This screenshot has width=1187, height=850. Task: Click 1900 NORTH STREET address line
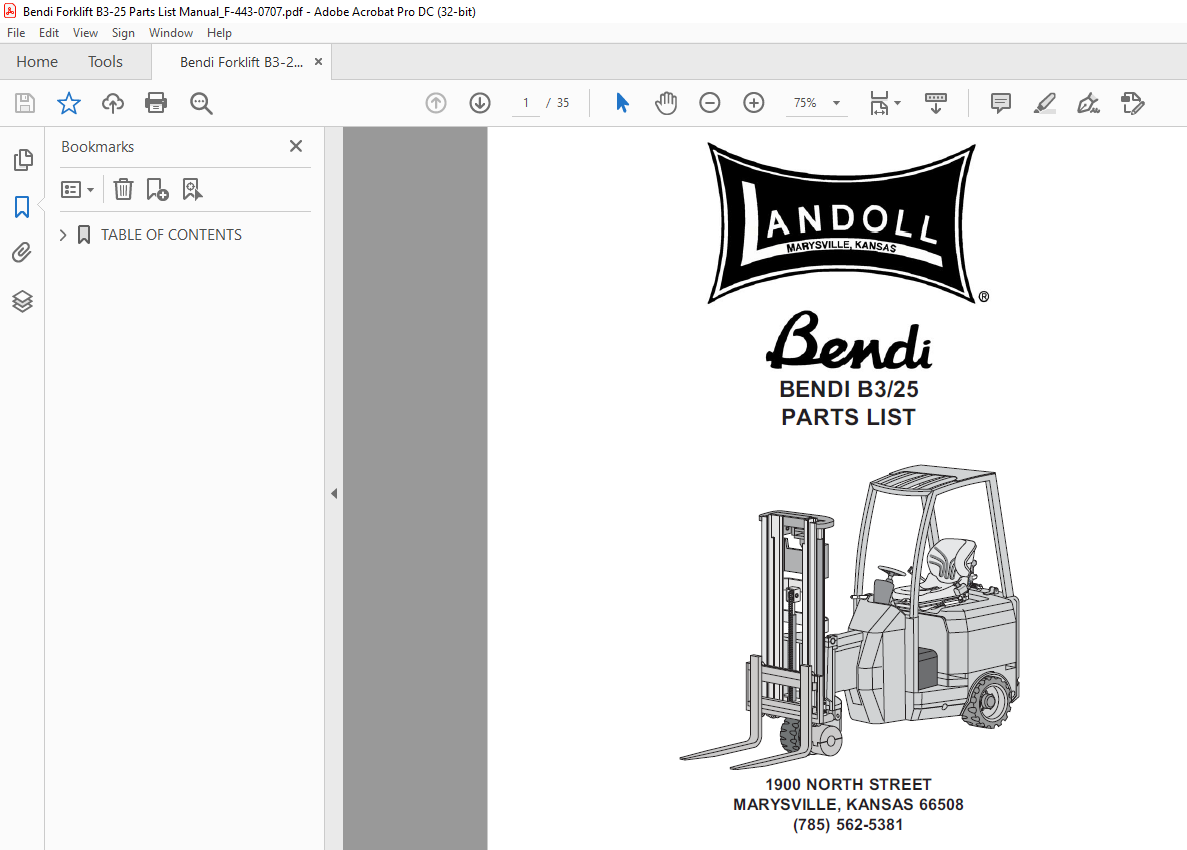coord(849,785)
